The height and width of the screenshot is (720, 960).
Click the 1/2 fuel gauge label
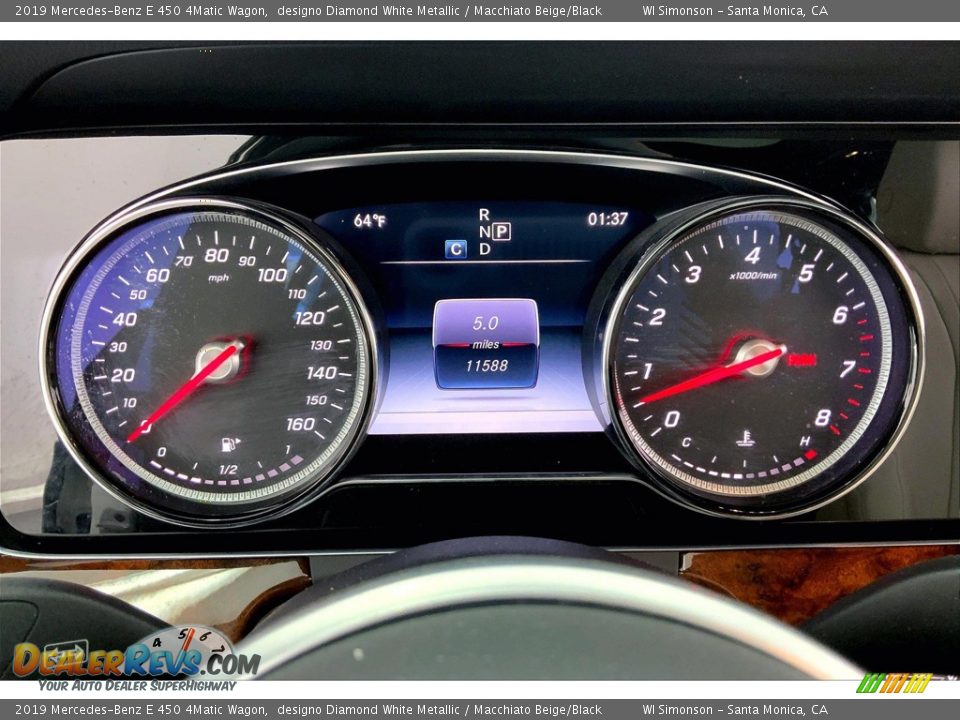(x=228, y=470)
